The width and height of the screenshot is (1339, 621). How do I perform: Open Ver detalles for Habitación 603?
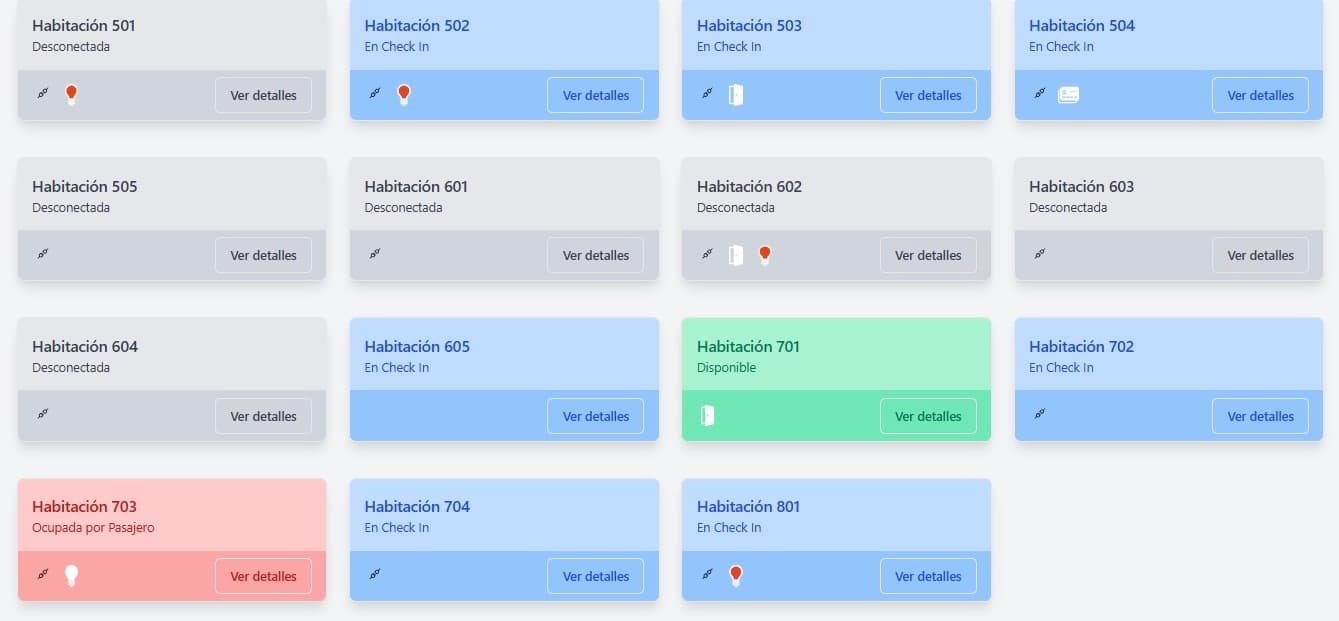click(1261, 254)
